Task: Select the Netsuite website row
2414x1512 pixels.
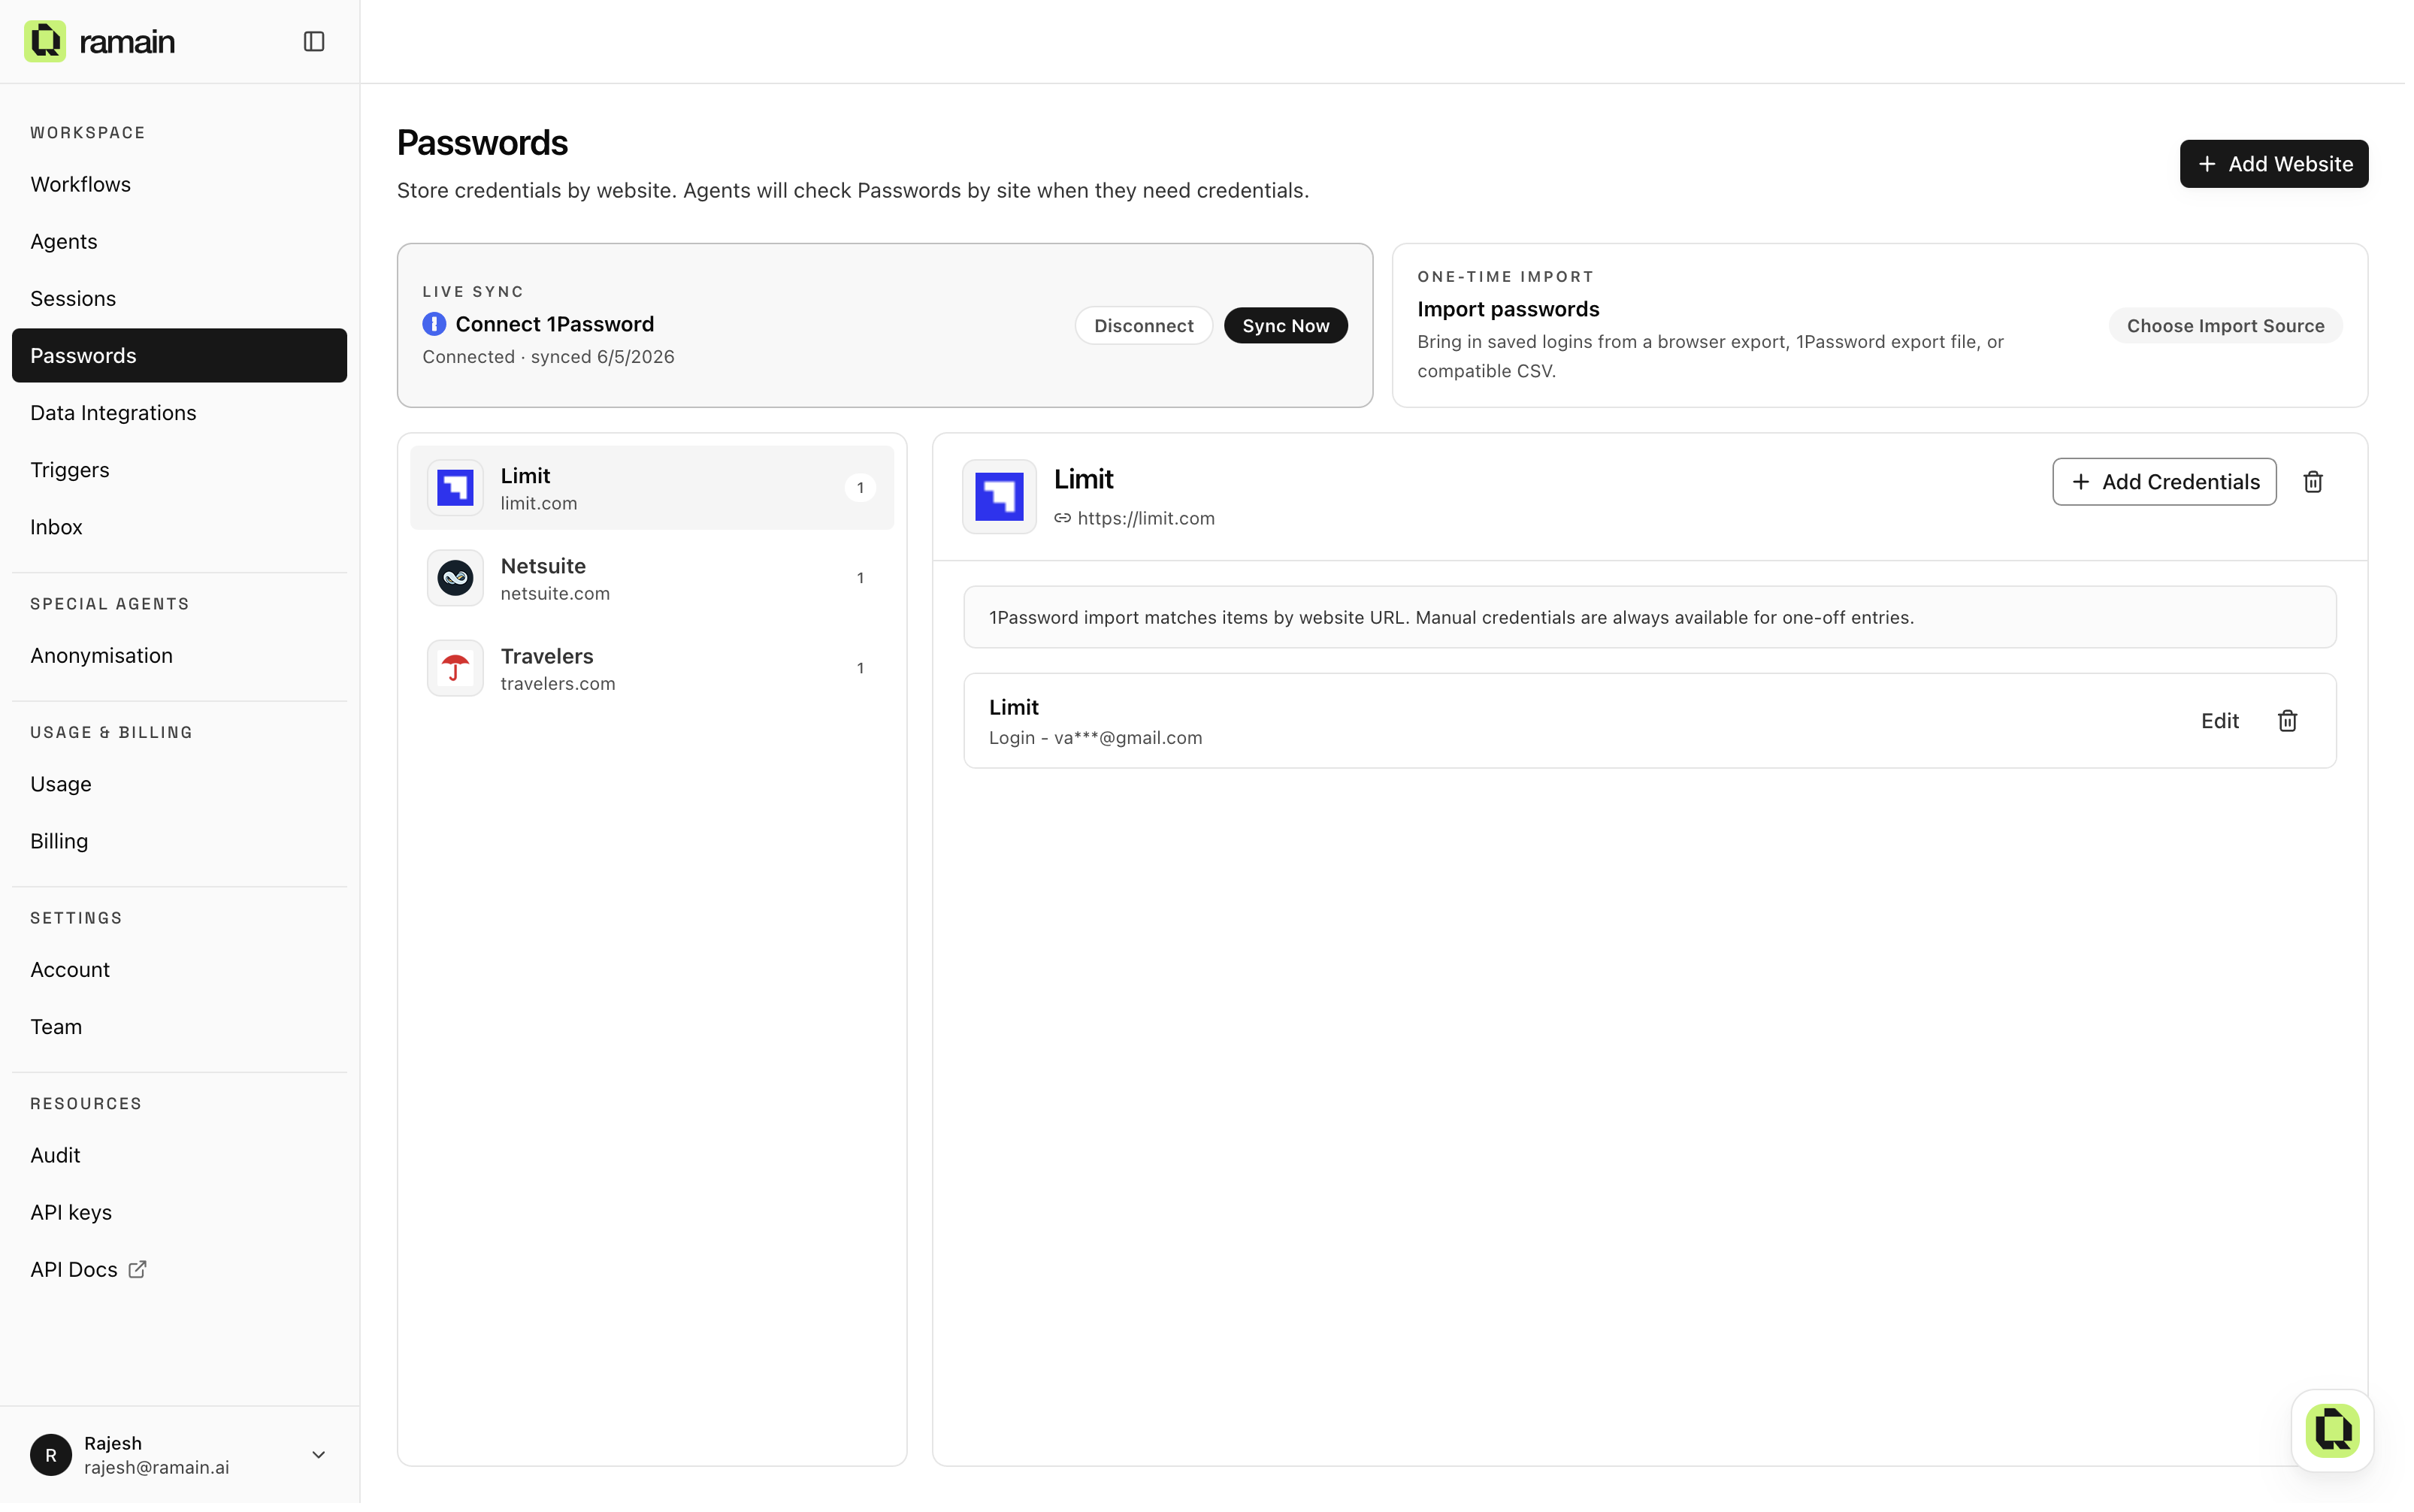Action: click(x=652, y=578)
